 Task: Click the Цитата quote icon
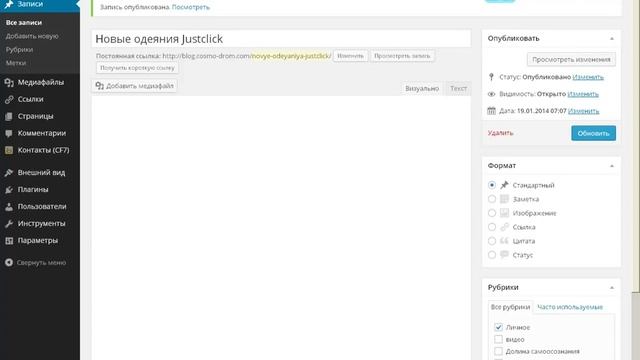[x=504, y=241]
